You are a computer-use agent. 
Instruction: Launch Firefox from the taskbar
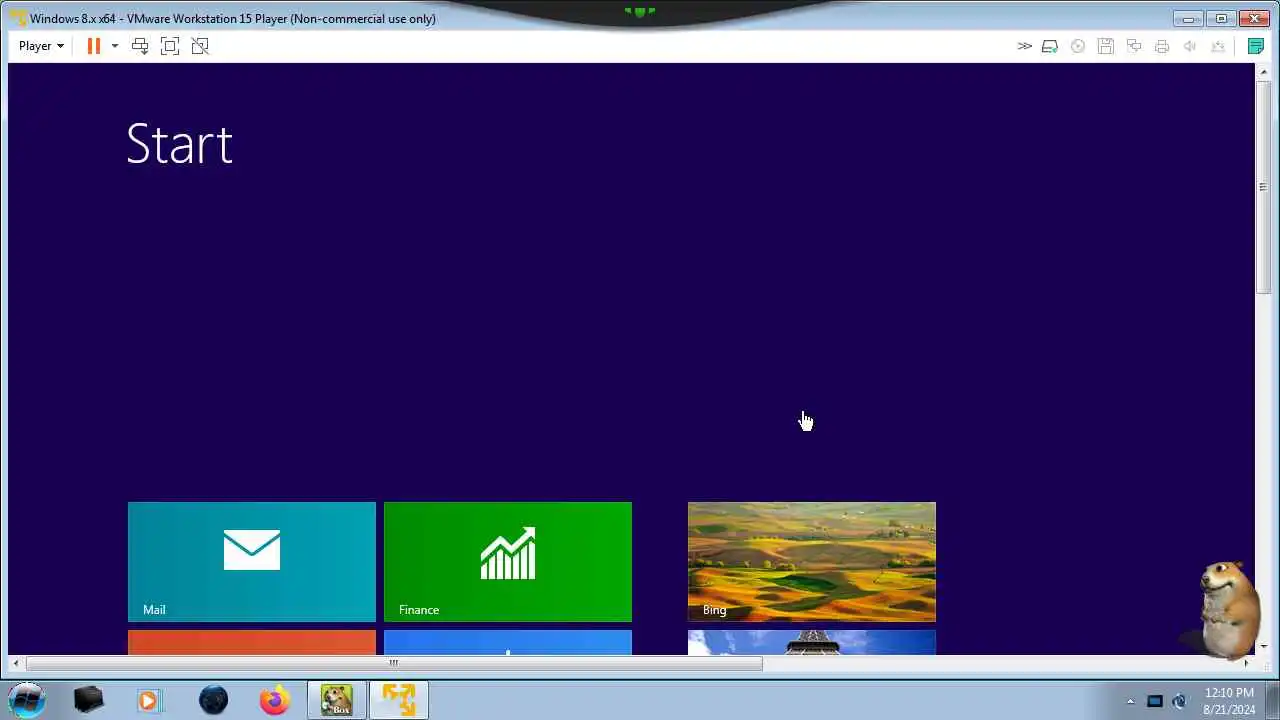(275, 700)
